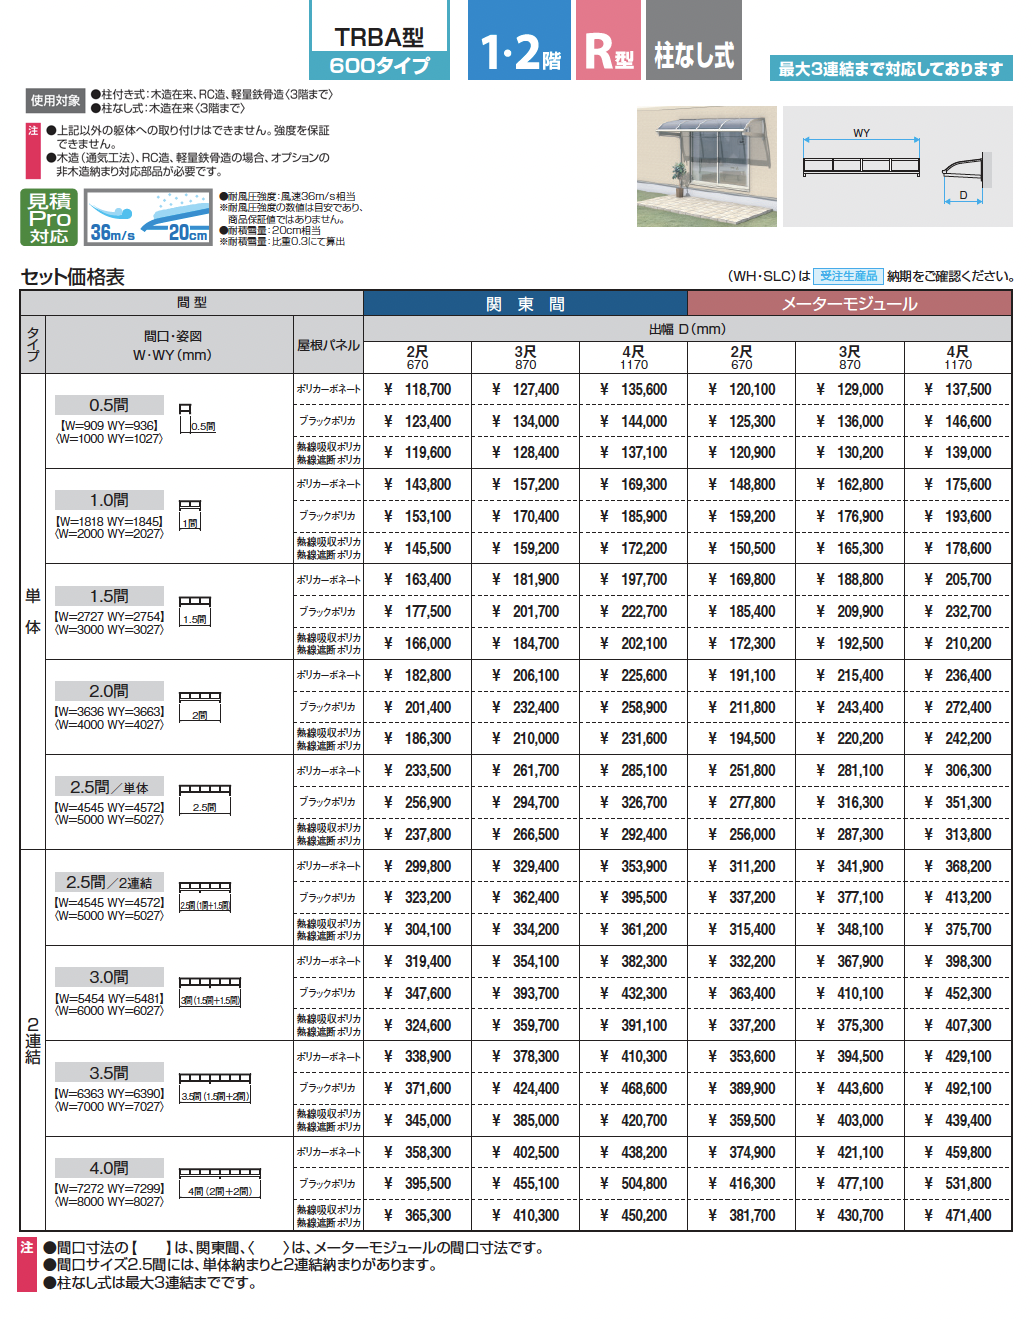This screenshot has width=1032, height=1320.
Task: Click the 最大3連結まで対応しております banner
Action: (x=890, y=69)
